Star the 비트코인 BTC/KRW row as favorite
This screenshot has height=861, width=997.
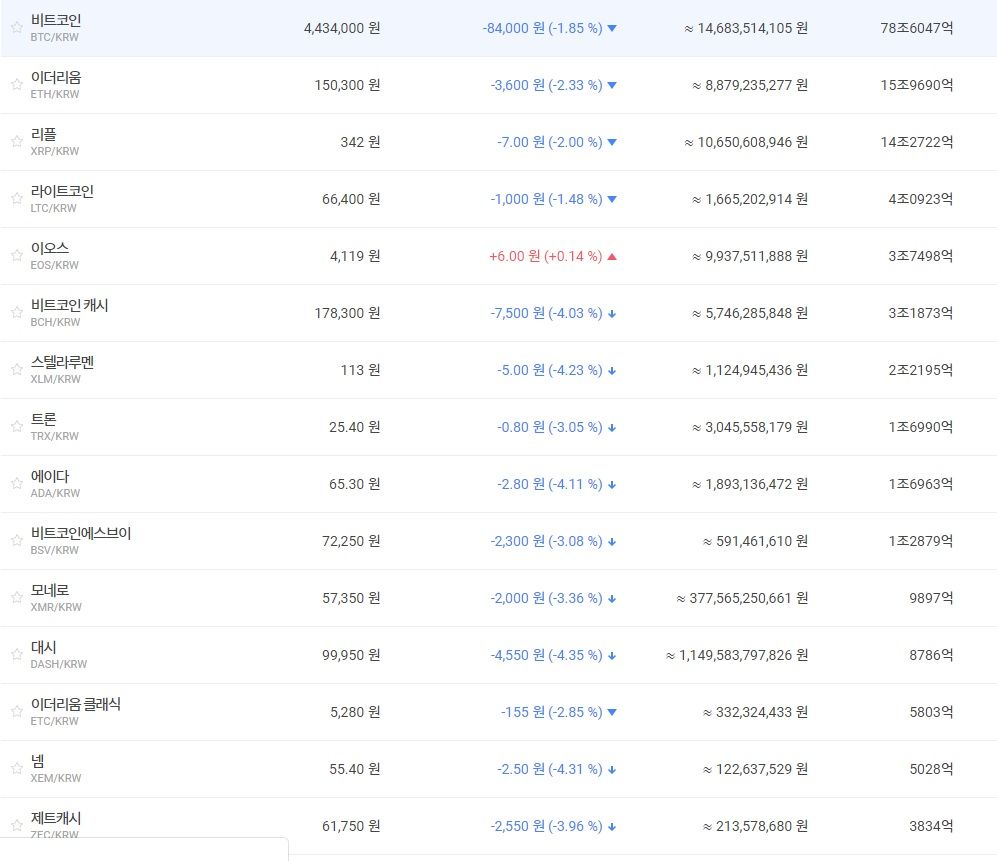point(16,28)
